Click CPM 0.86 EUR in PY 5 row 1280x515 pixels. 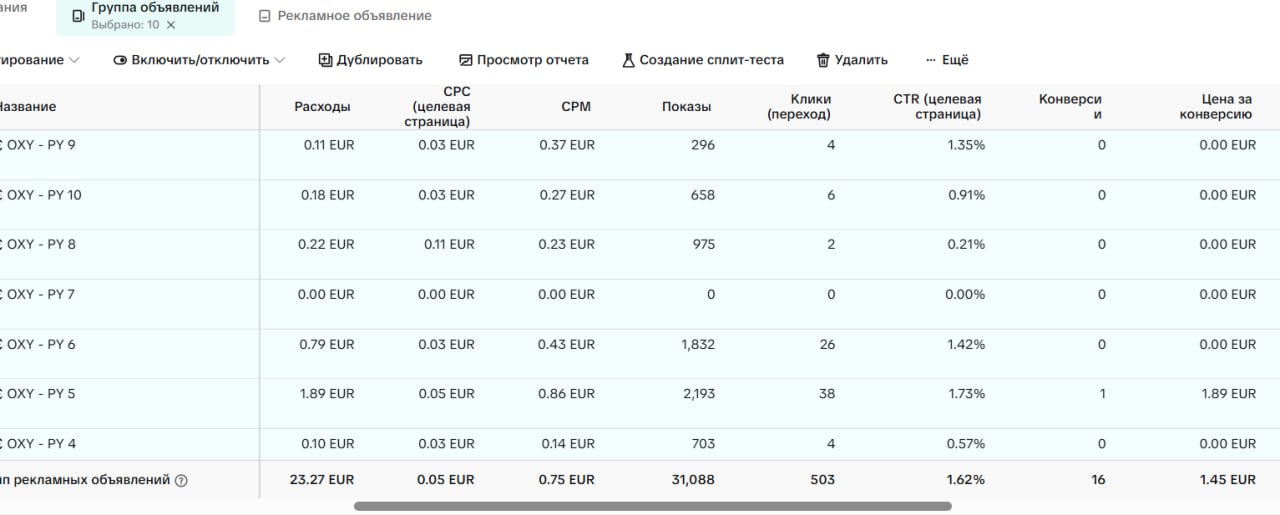pyautogui.click(x=567, y=394)
